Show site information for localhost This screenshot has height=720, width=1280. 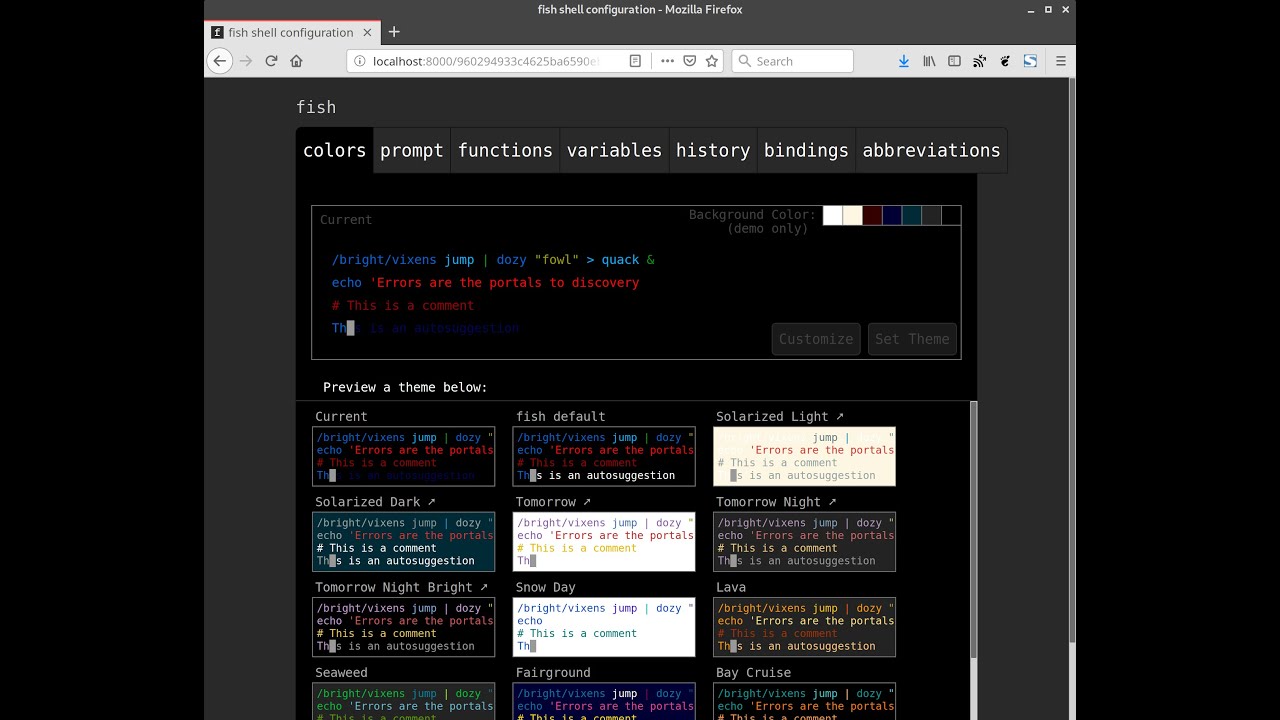coord(360,61)
